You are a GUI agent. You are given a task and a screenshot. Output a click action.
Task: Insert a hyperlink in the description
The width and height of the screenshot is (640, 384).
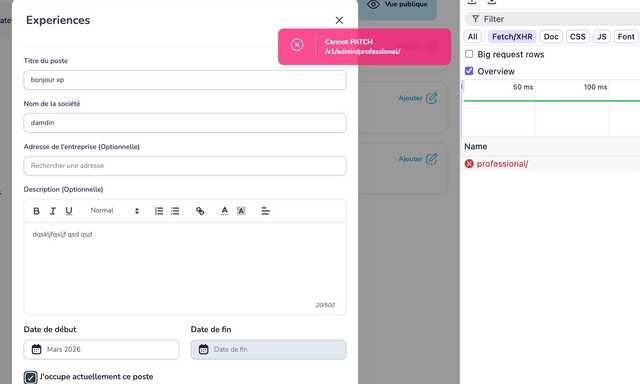[x=200, y=211]
